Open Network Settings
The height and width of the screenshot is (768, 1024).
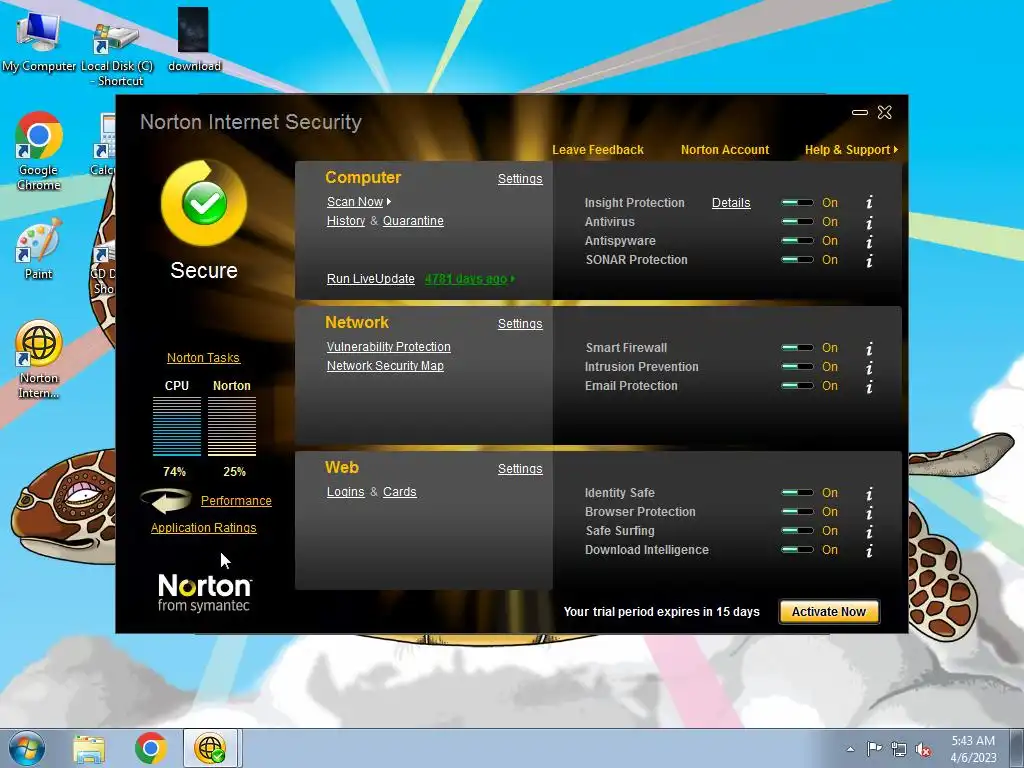[x=520, y=324]
